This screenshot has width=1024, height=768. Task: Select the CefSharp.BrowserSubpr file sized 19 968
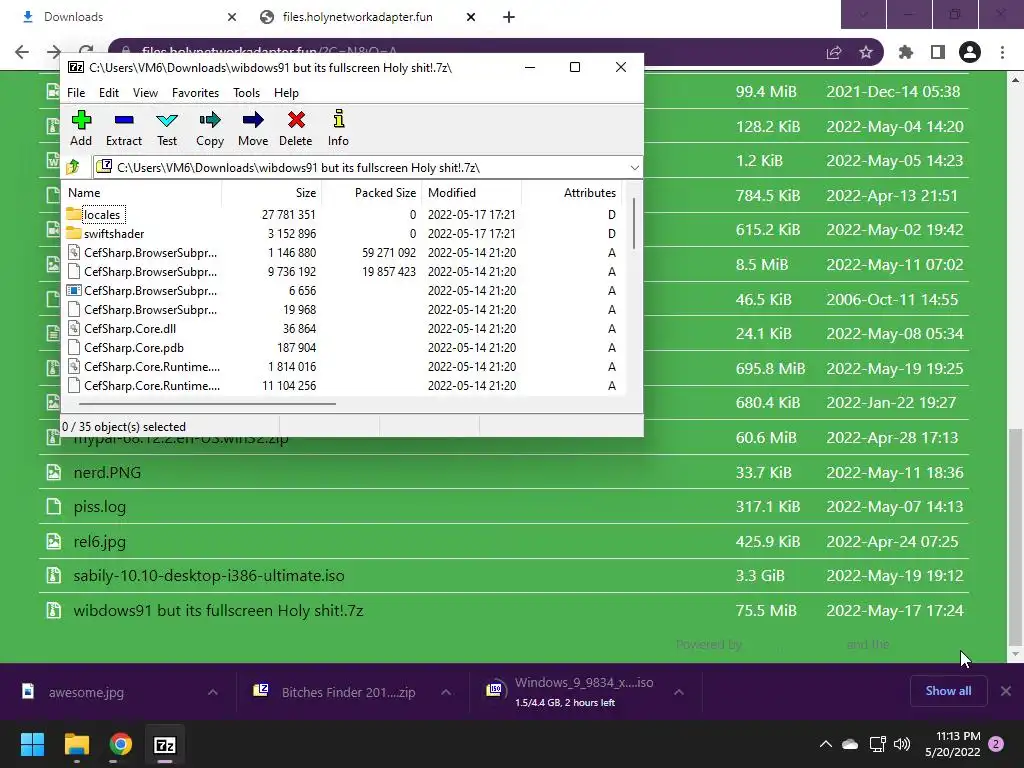point(150,310)
